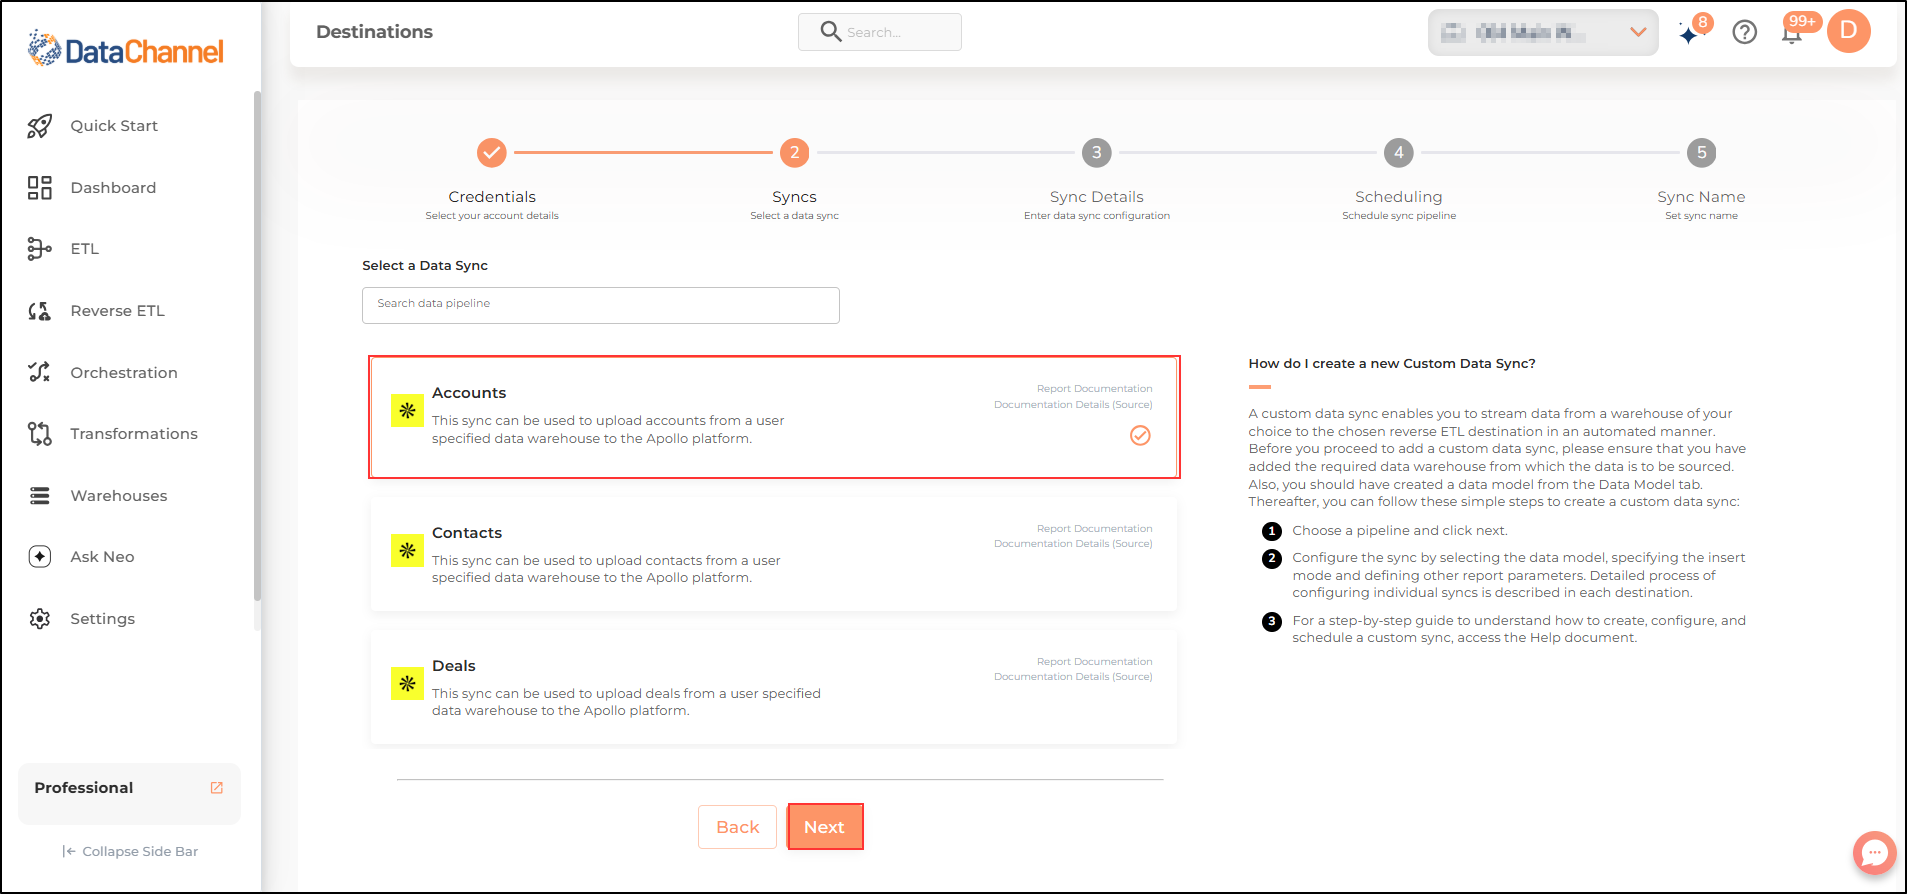Open user profile avatar D
Screen dimensions: 1907x894
click(1848, 31)
